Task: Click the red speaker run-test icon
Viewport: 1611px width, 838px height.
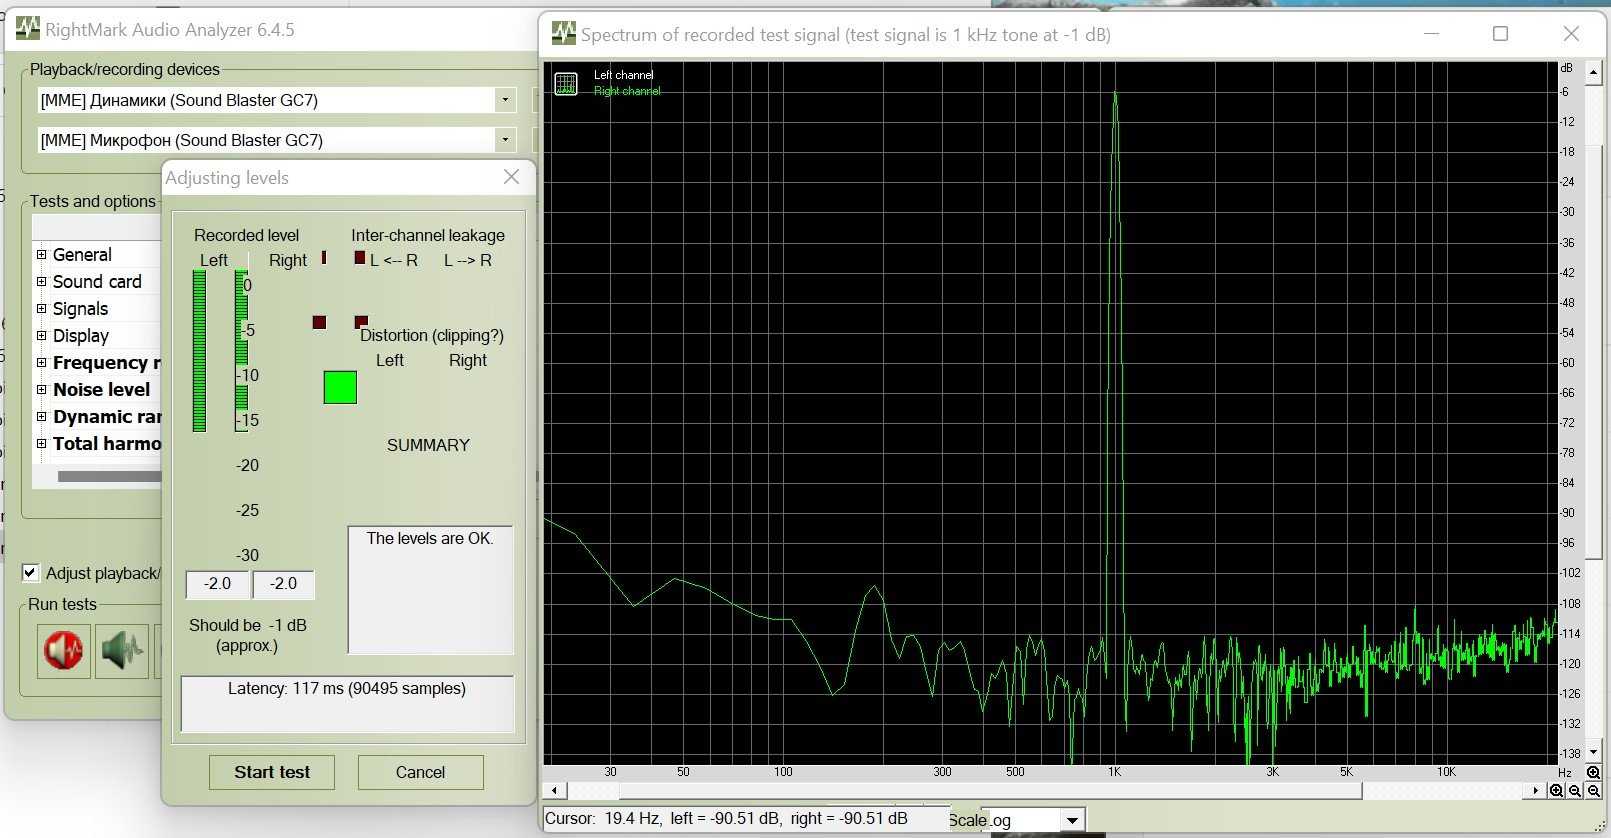Action: (x=64, y=651)
